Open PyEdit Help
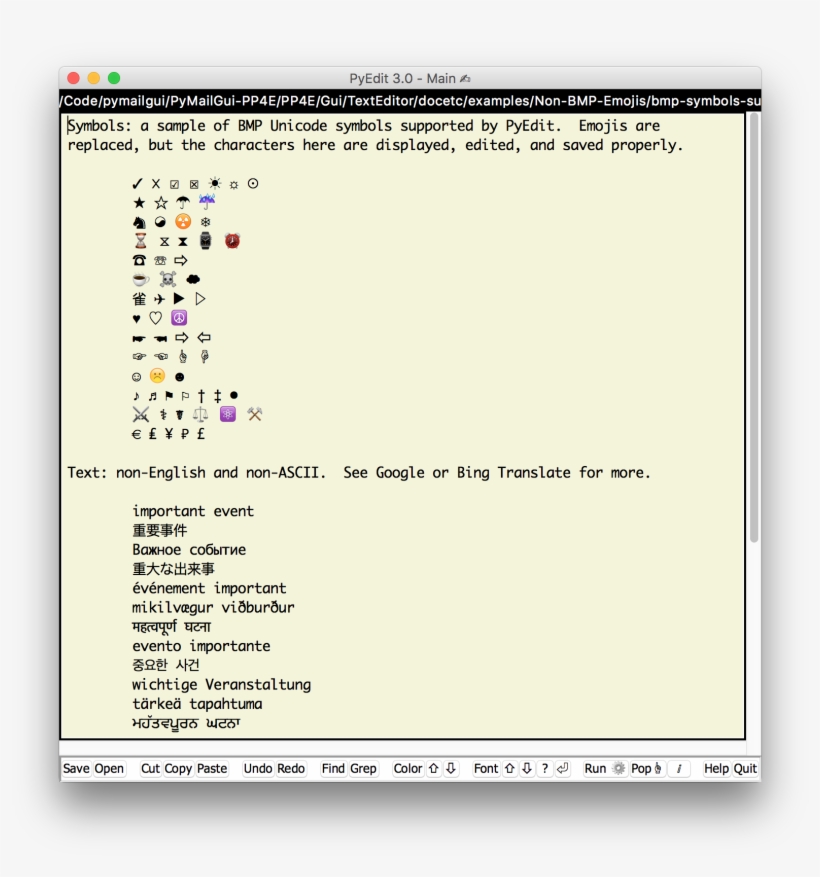820x877 pixels. (719, 768)
